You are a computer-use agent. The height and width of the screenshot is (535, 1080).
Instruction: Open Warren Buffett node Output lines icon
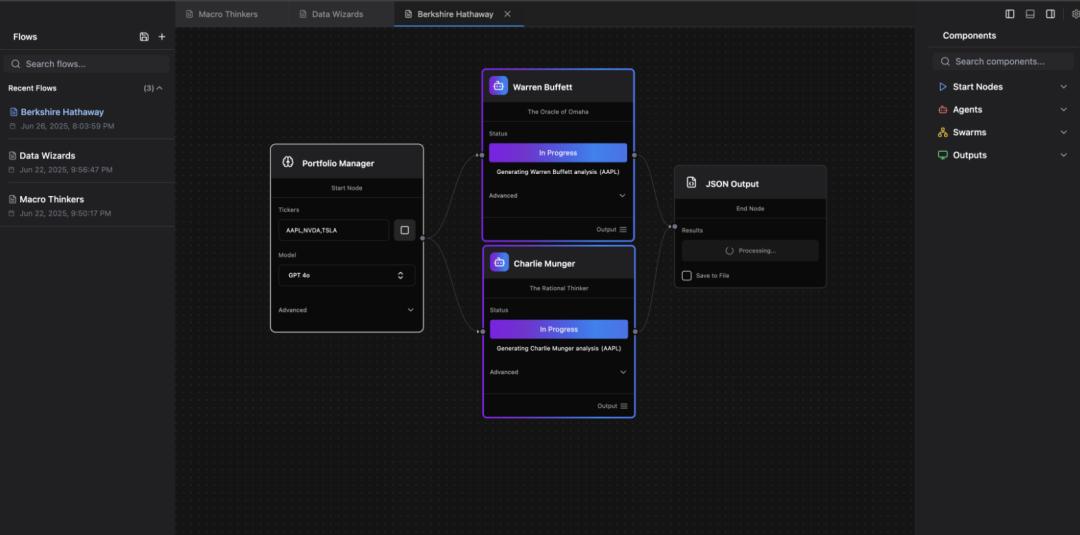pos(623,229)
